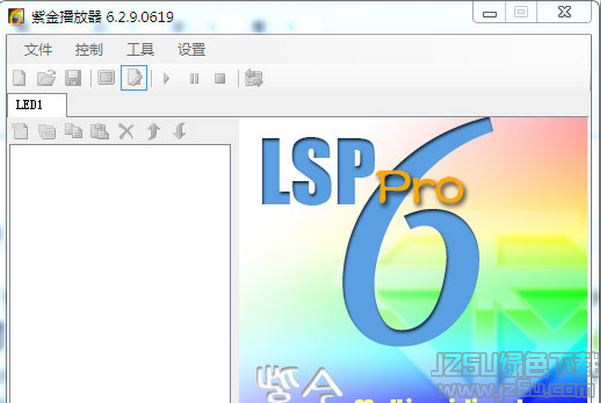Open the 文件 menu

[x=38, y=49]
